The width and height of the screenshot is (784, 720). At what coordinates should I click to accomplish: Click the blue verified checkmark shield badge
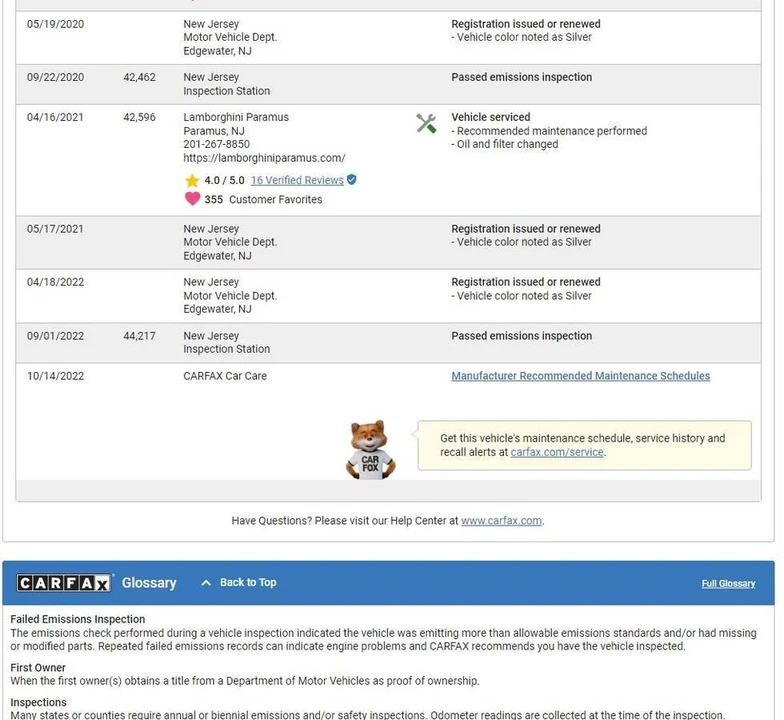[x=352, y=180]
